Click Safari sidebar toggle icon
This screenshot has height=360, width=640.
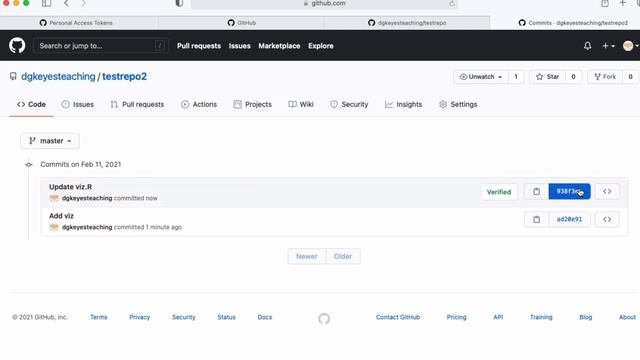point(47,3)
